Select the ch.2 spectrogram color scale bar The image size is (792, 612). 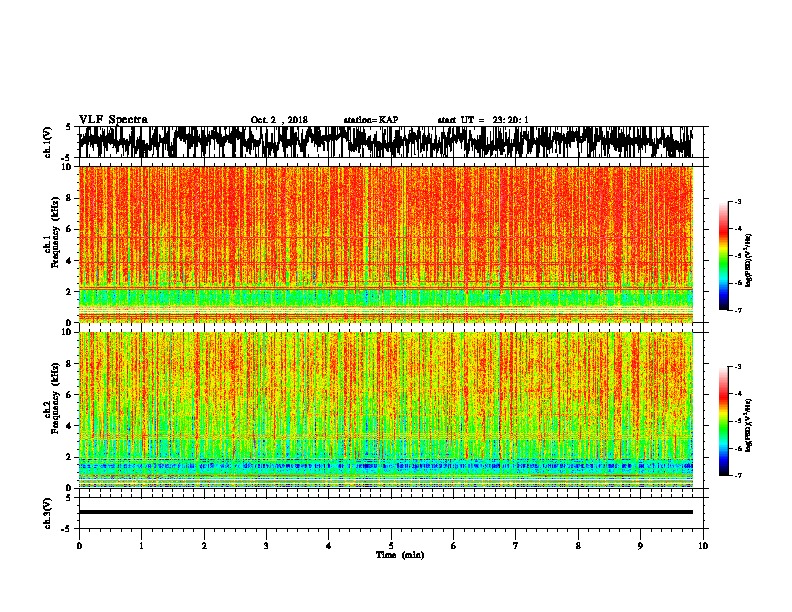723,421
